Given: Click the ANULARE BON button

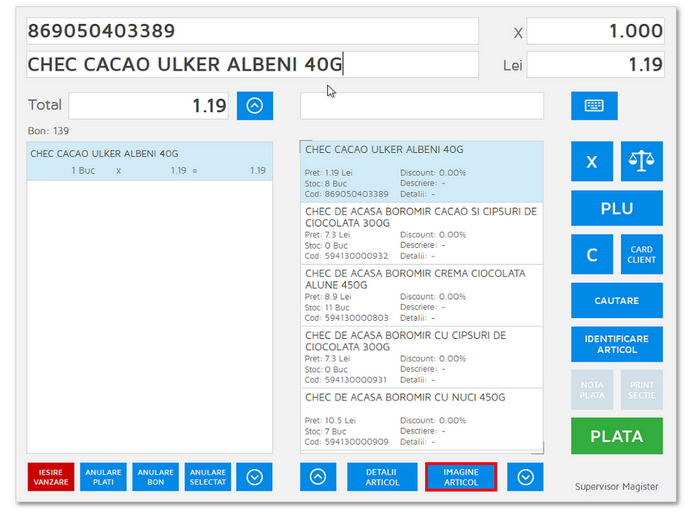Looking at the screenshot, I should point(155,477).
